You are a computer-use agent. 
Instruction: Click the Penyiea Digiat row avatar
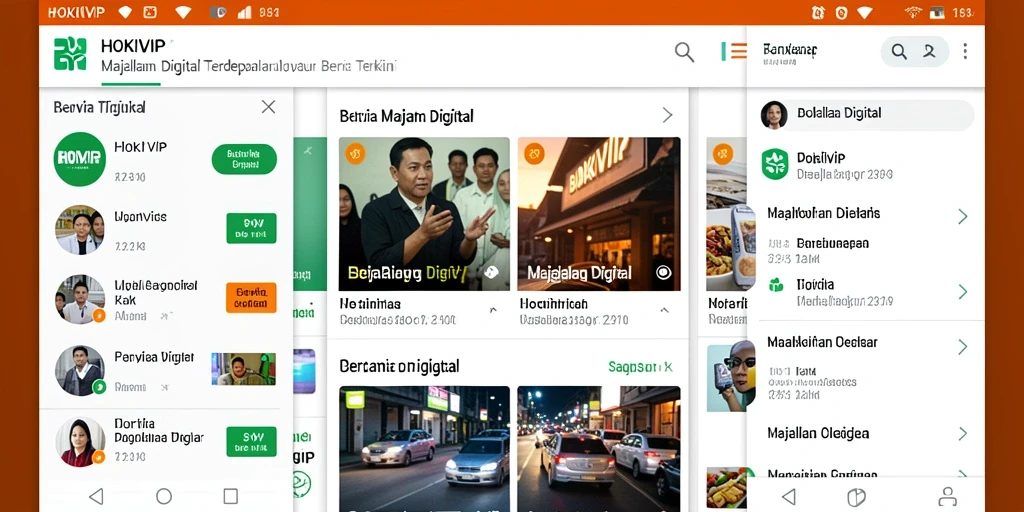(x=80, y=370)
